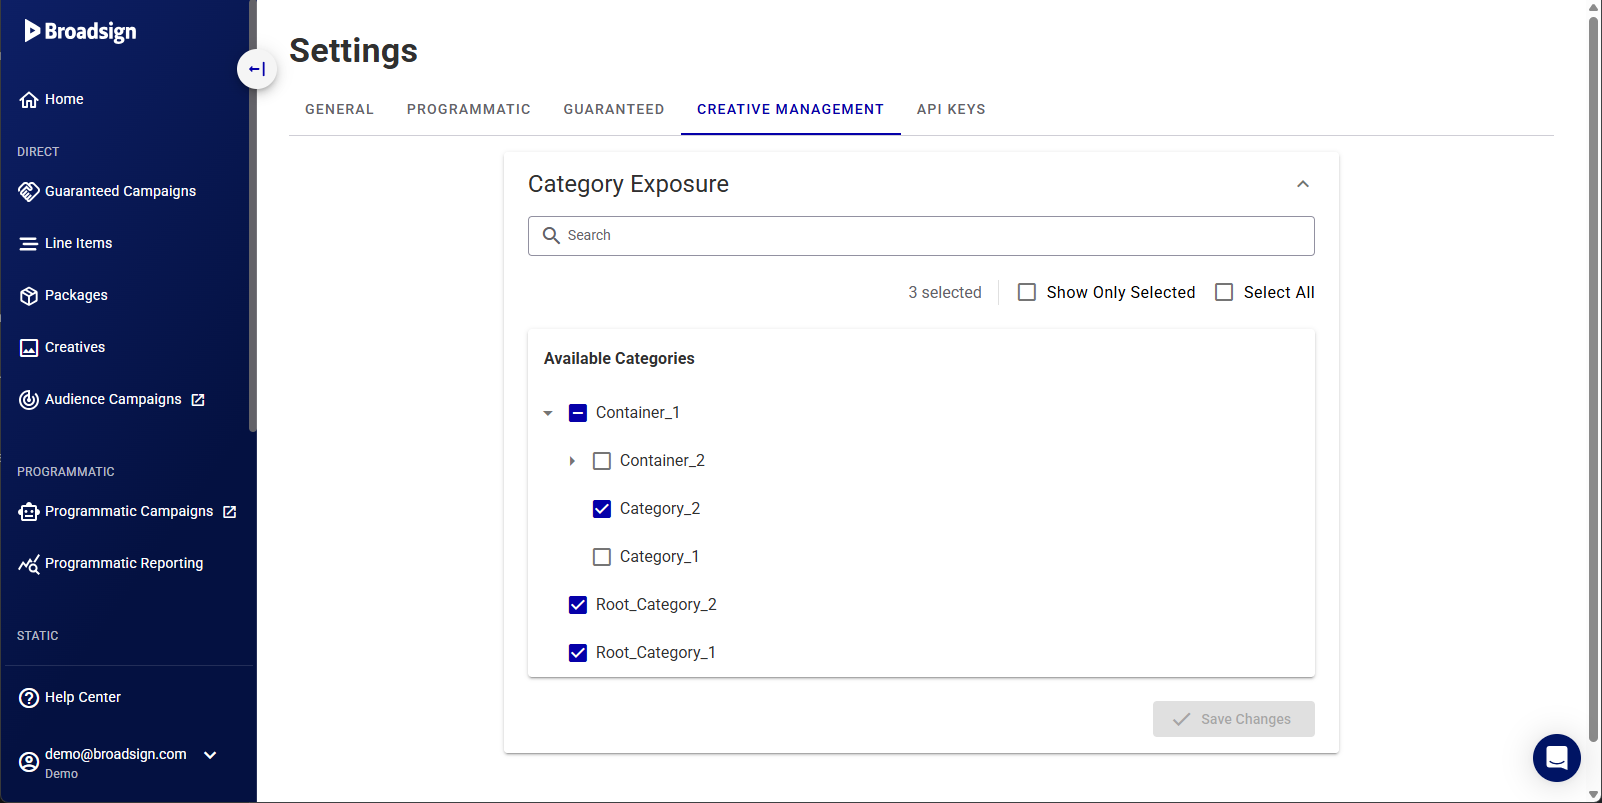Image resolution: width=1602 pixels, height=803 pixels.
Task: Collapse the Container_1 tree node
Action: tap(548, 413)
